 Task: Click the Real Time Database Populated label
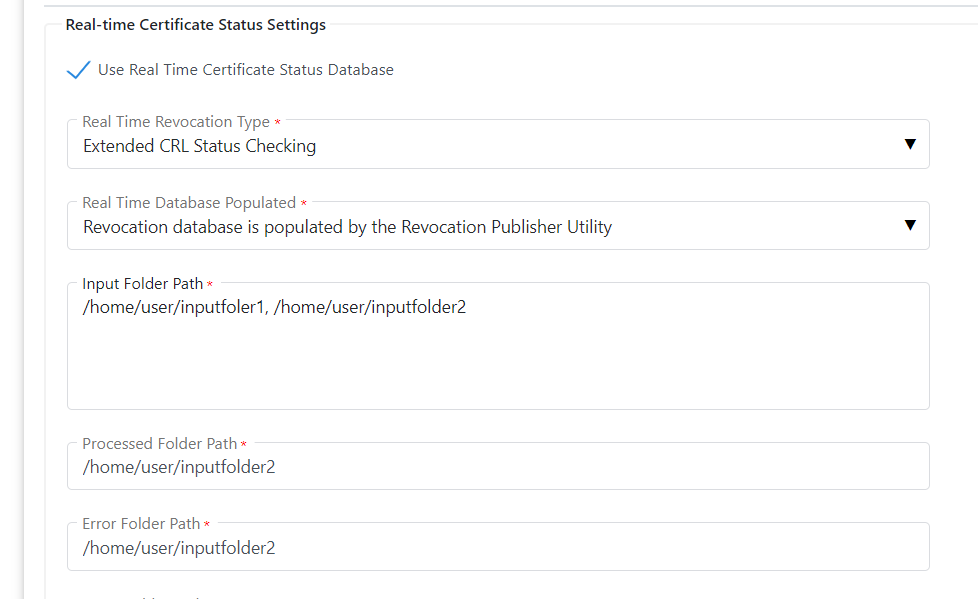coord(189,203)
